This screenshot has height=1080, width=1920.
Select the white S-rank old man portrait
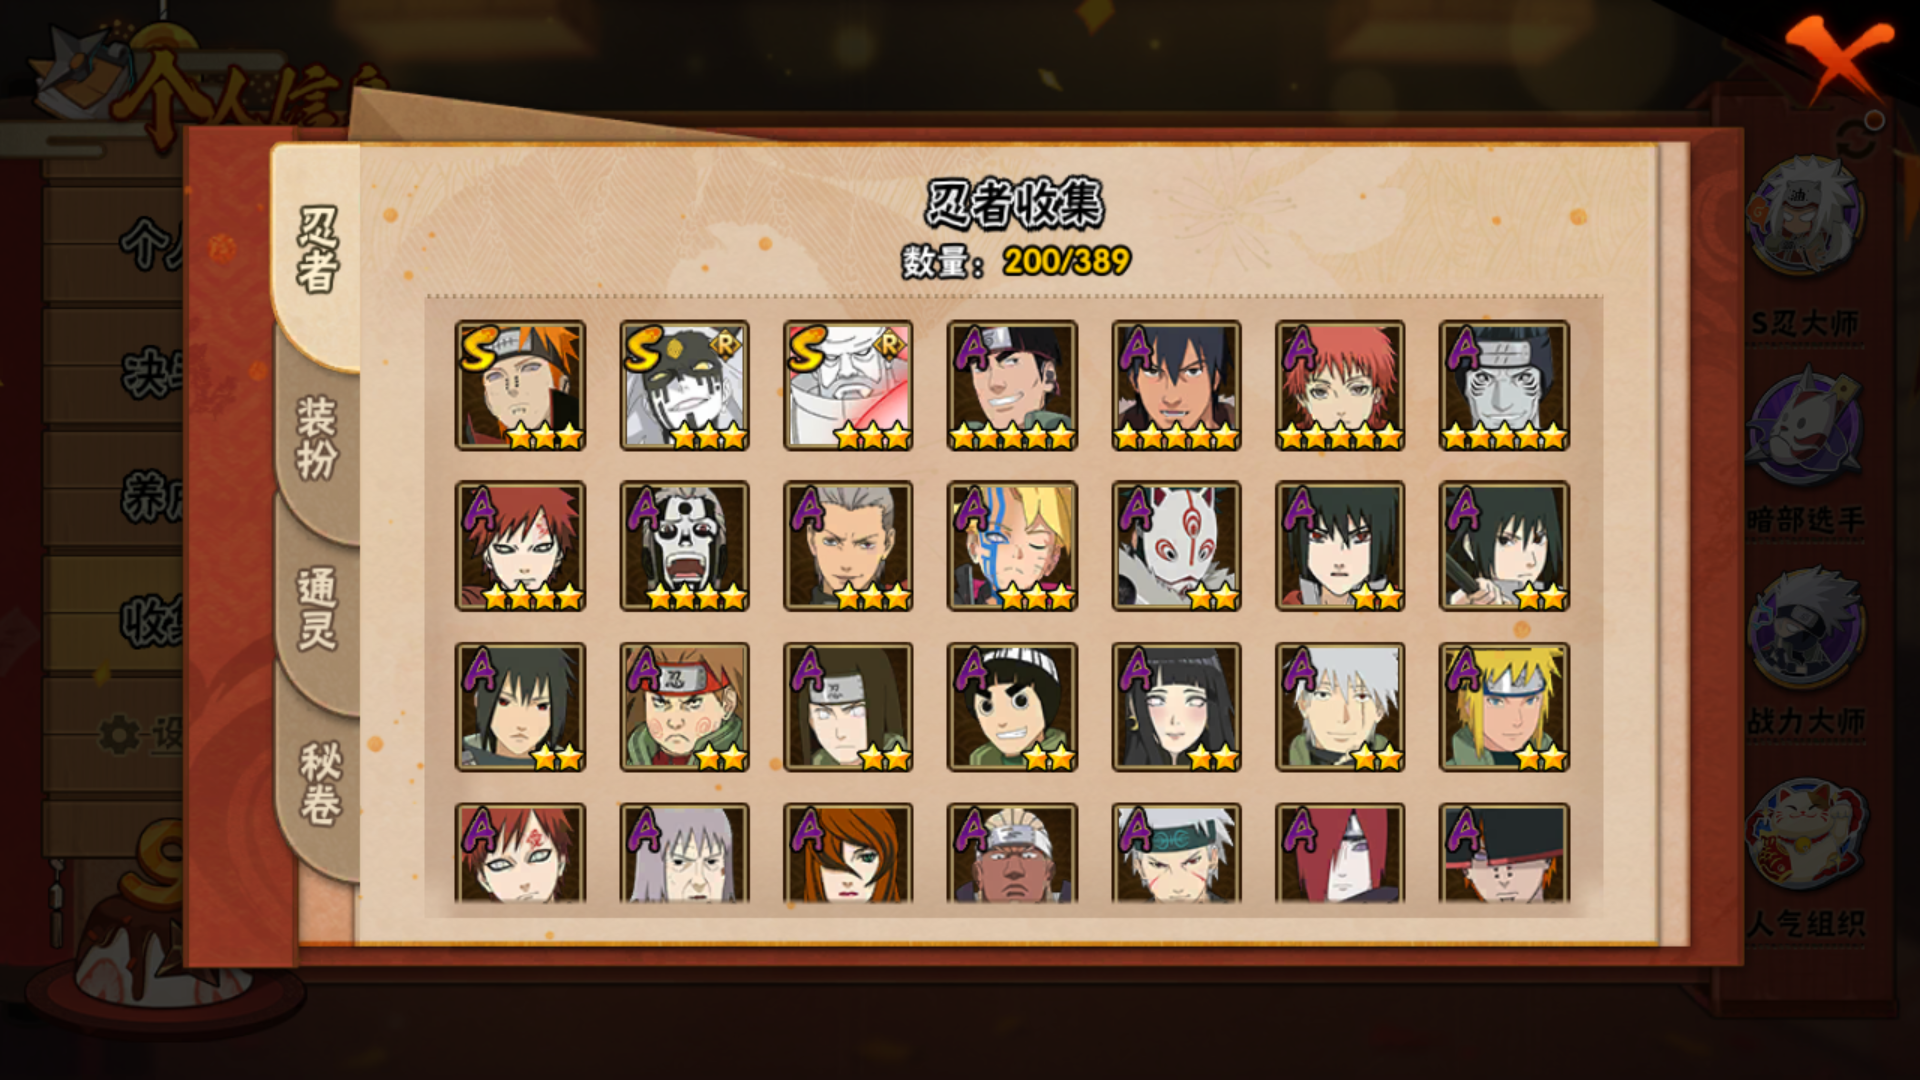(x=848, y=385)
